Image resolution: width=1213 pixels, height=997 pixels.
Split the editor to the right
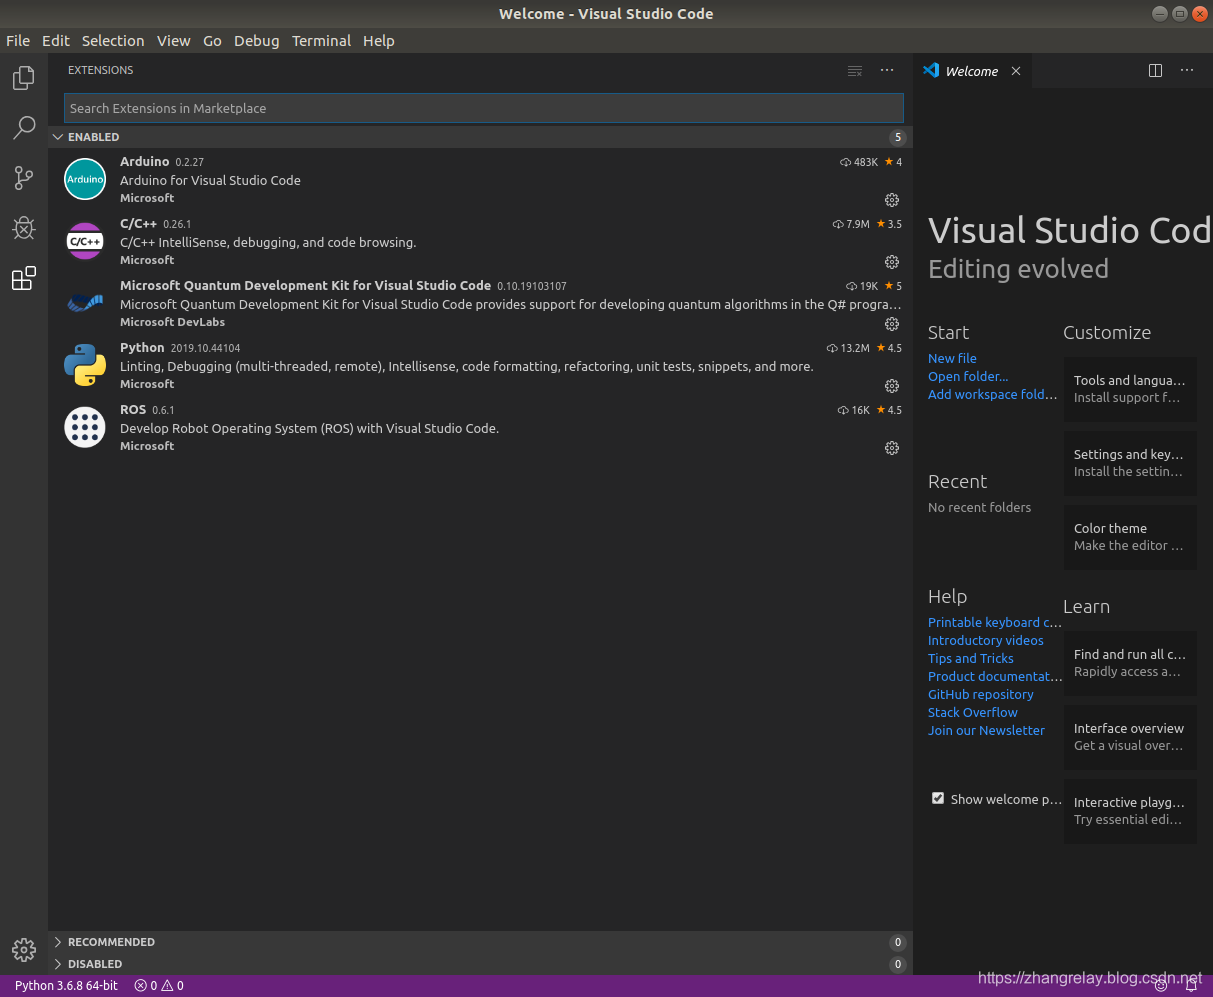click(x=1155, y=71)
